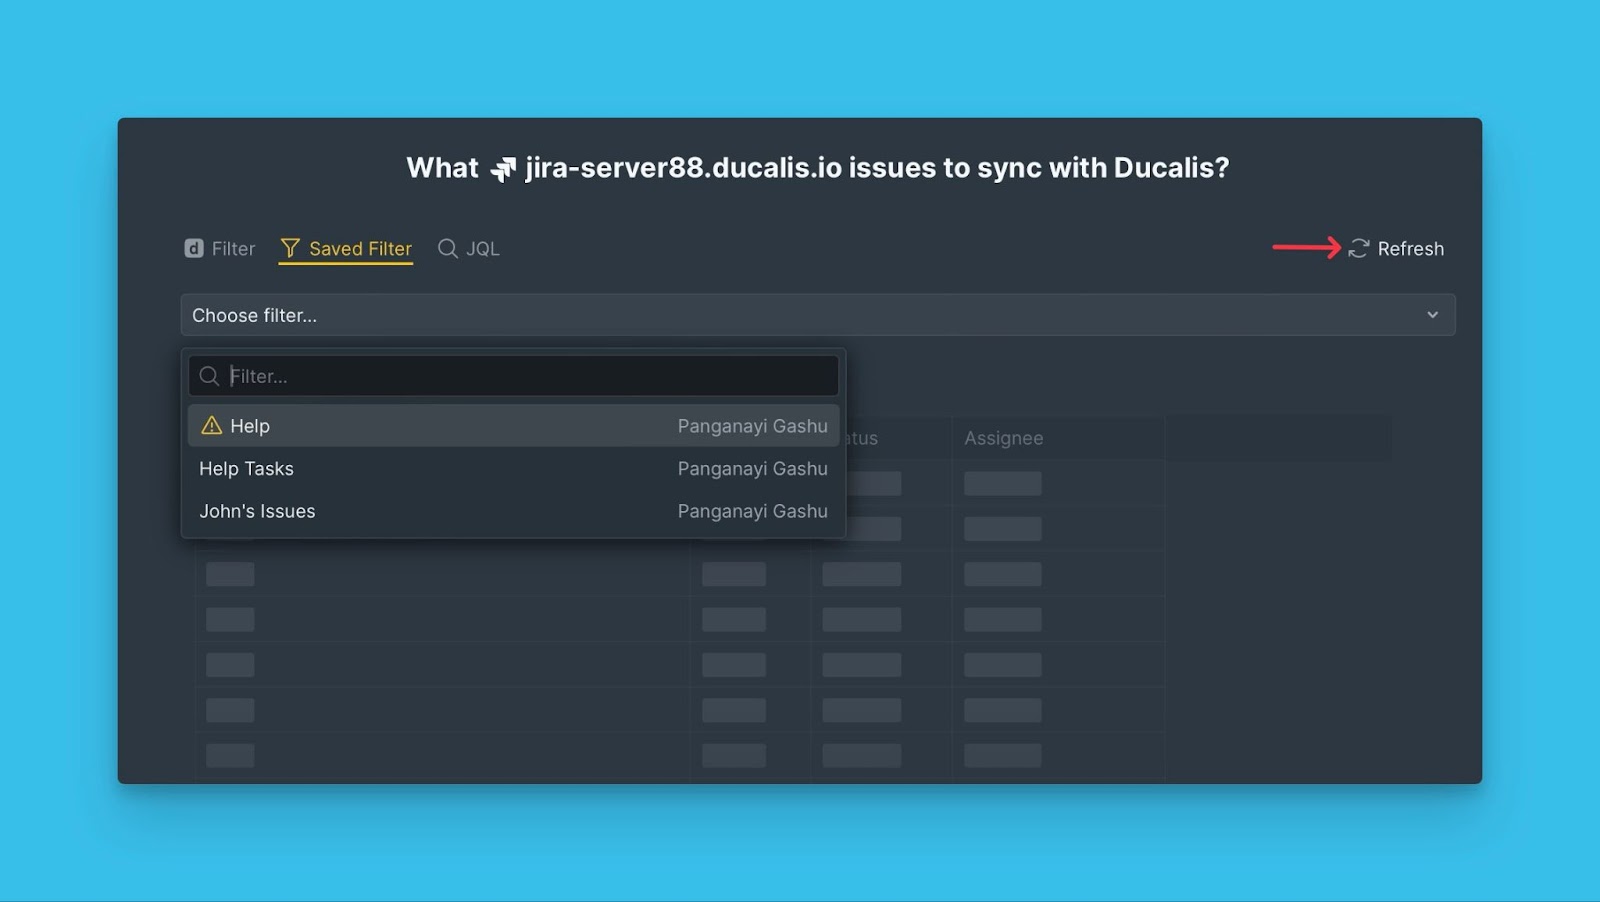Click the Jira logo in the heading
Screen dimensions: 1600x902
502,169
